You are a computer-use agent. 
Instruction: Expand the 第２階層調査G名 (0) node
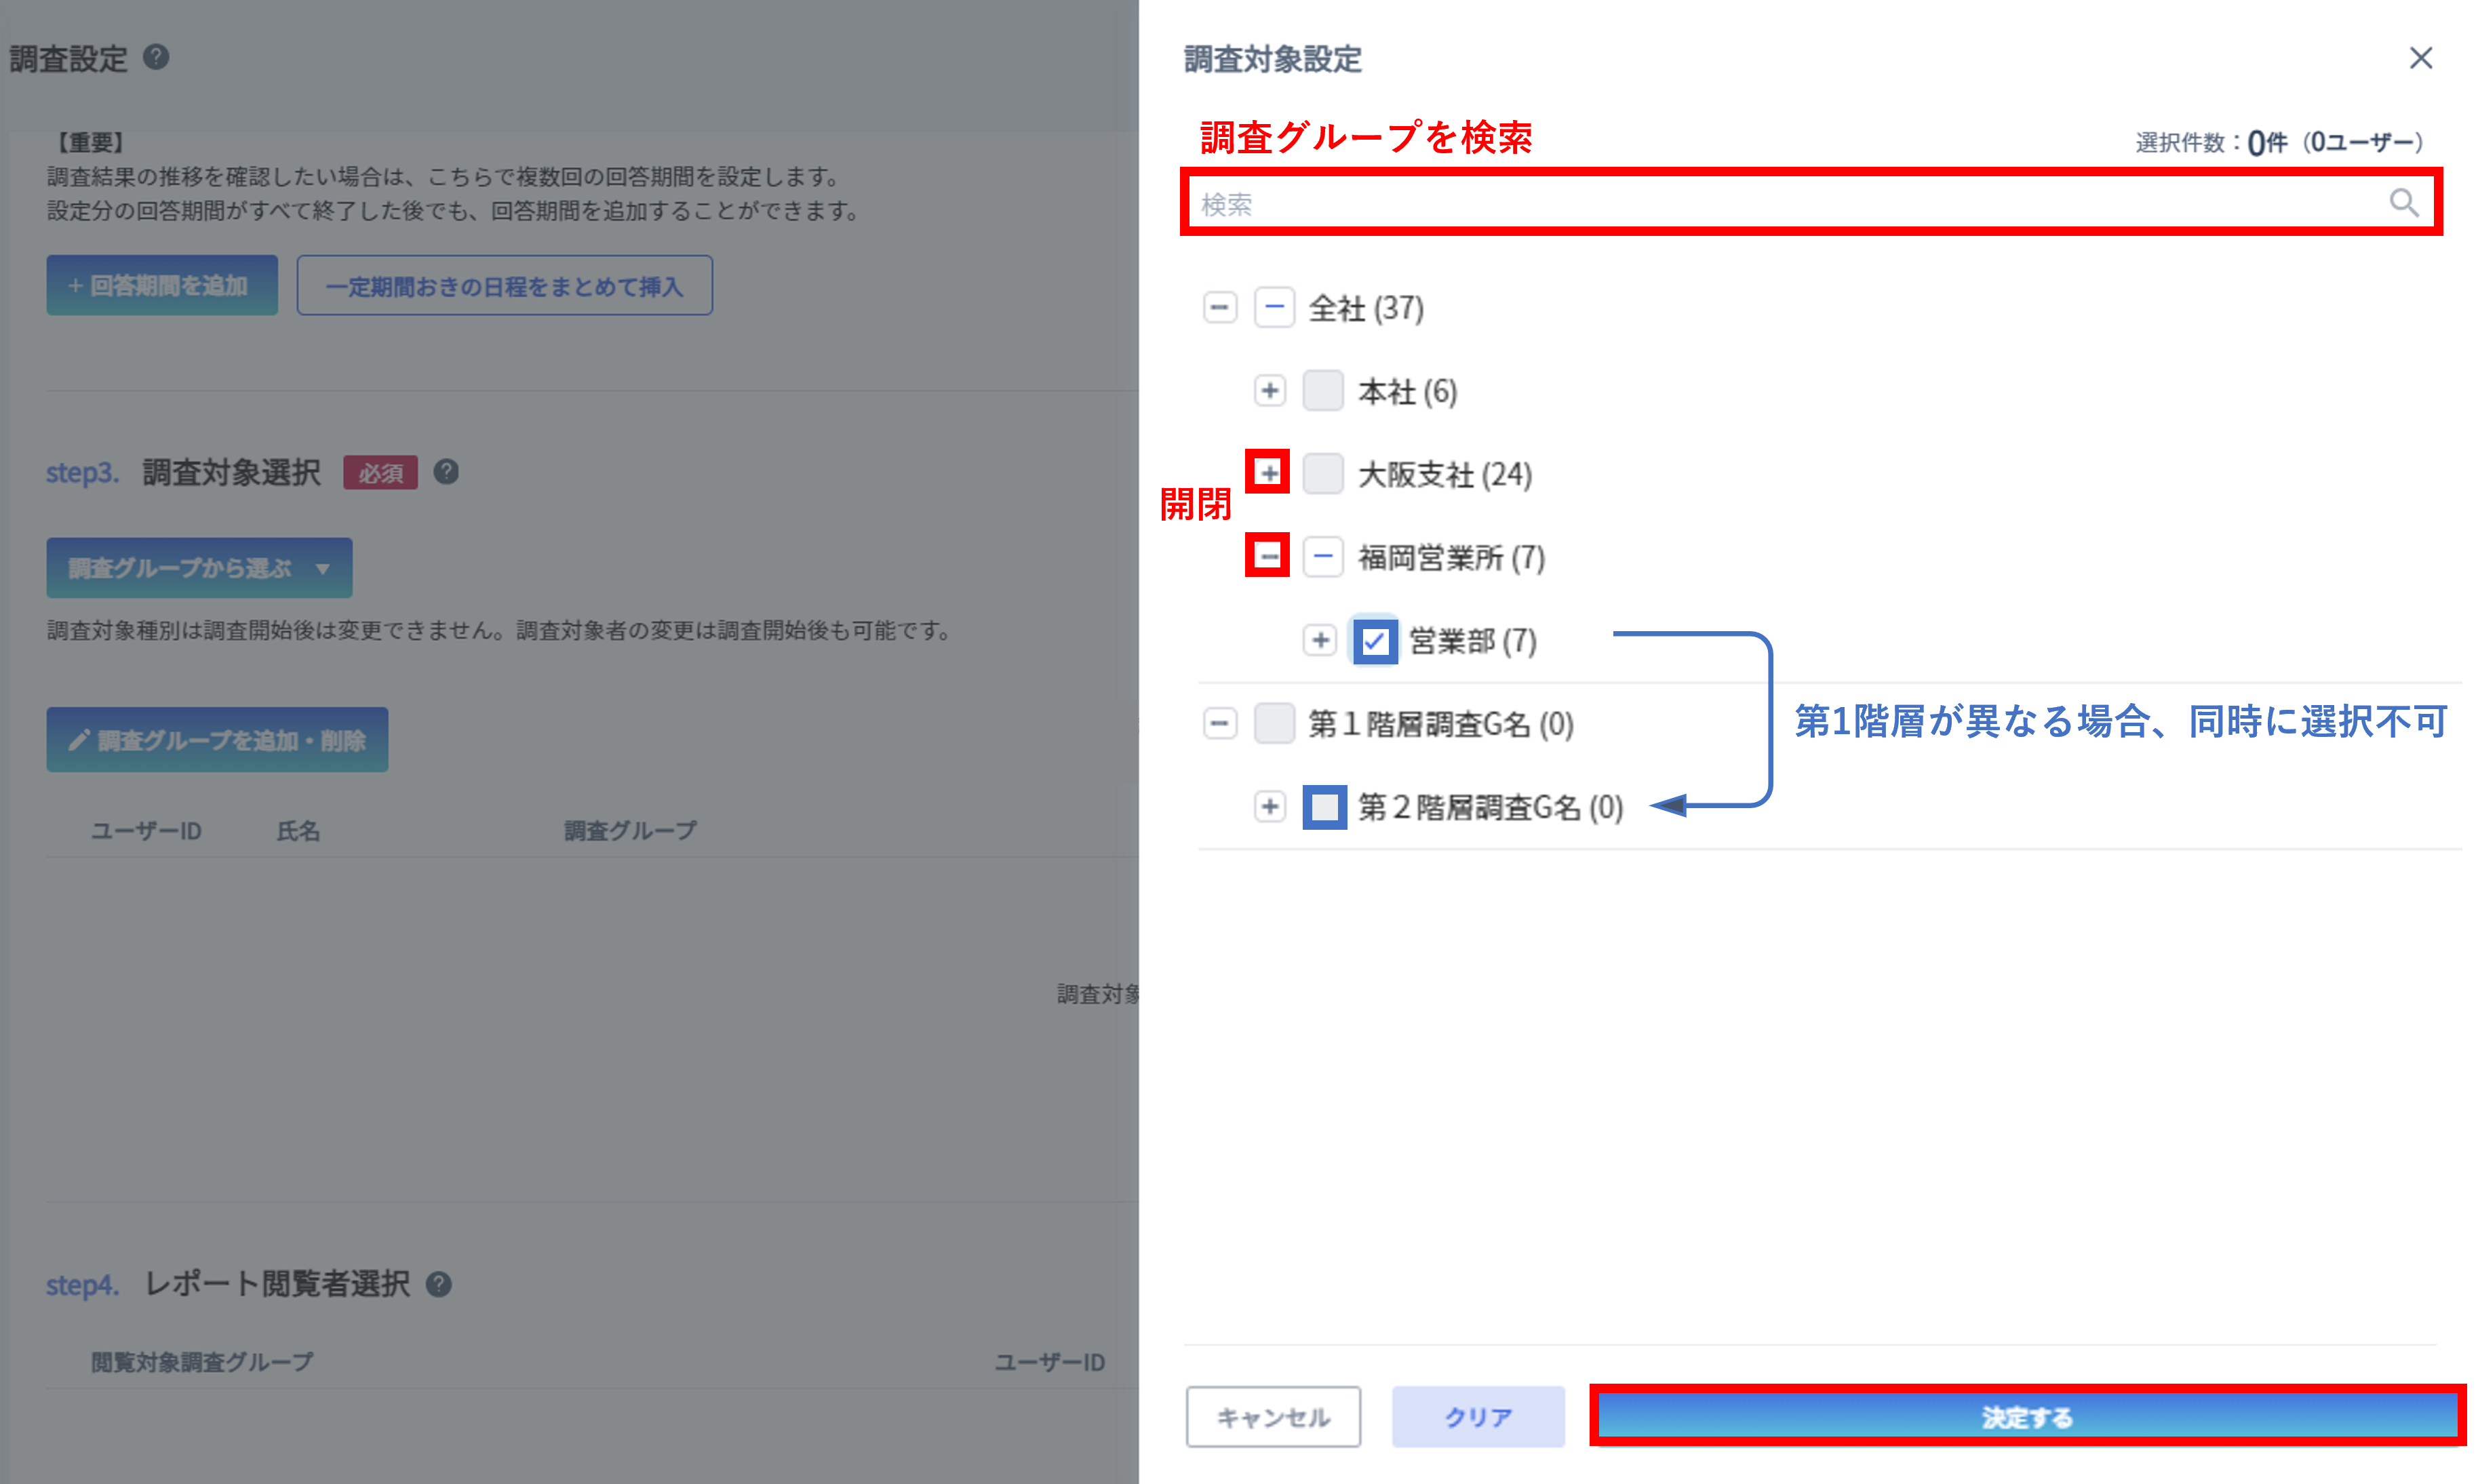tap(1269, 805)
